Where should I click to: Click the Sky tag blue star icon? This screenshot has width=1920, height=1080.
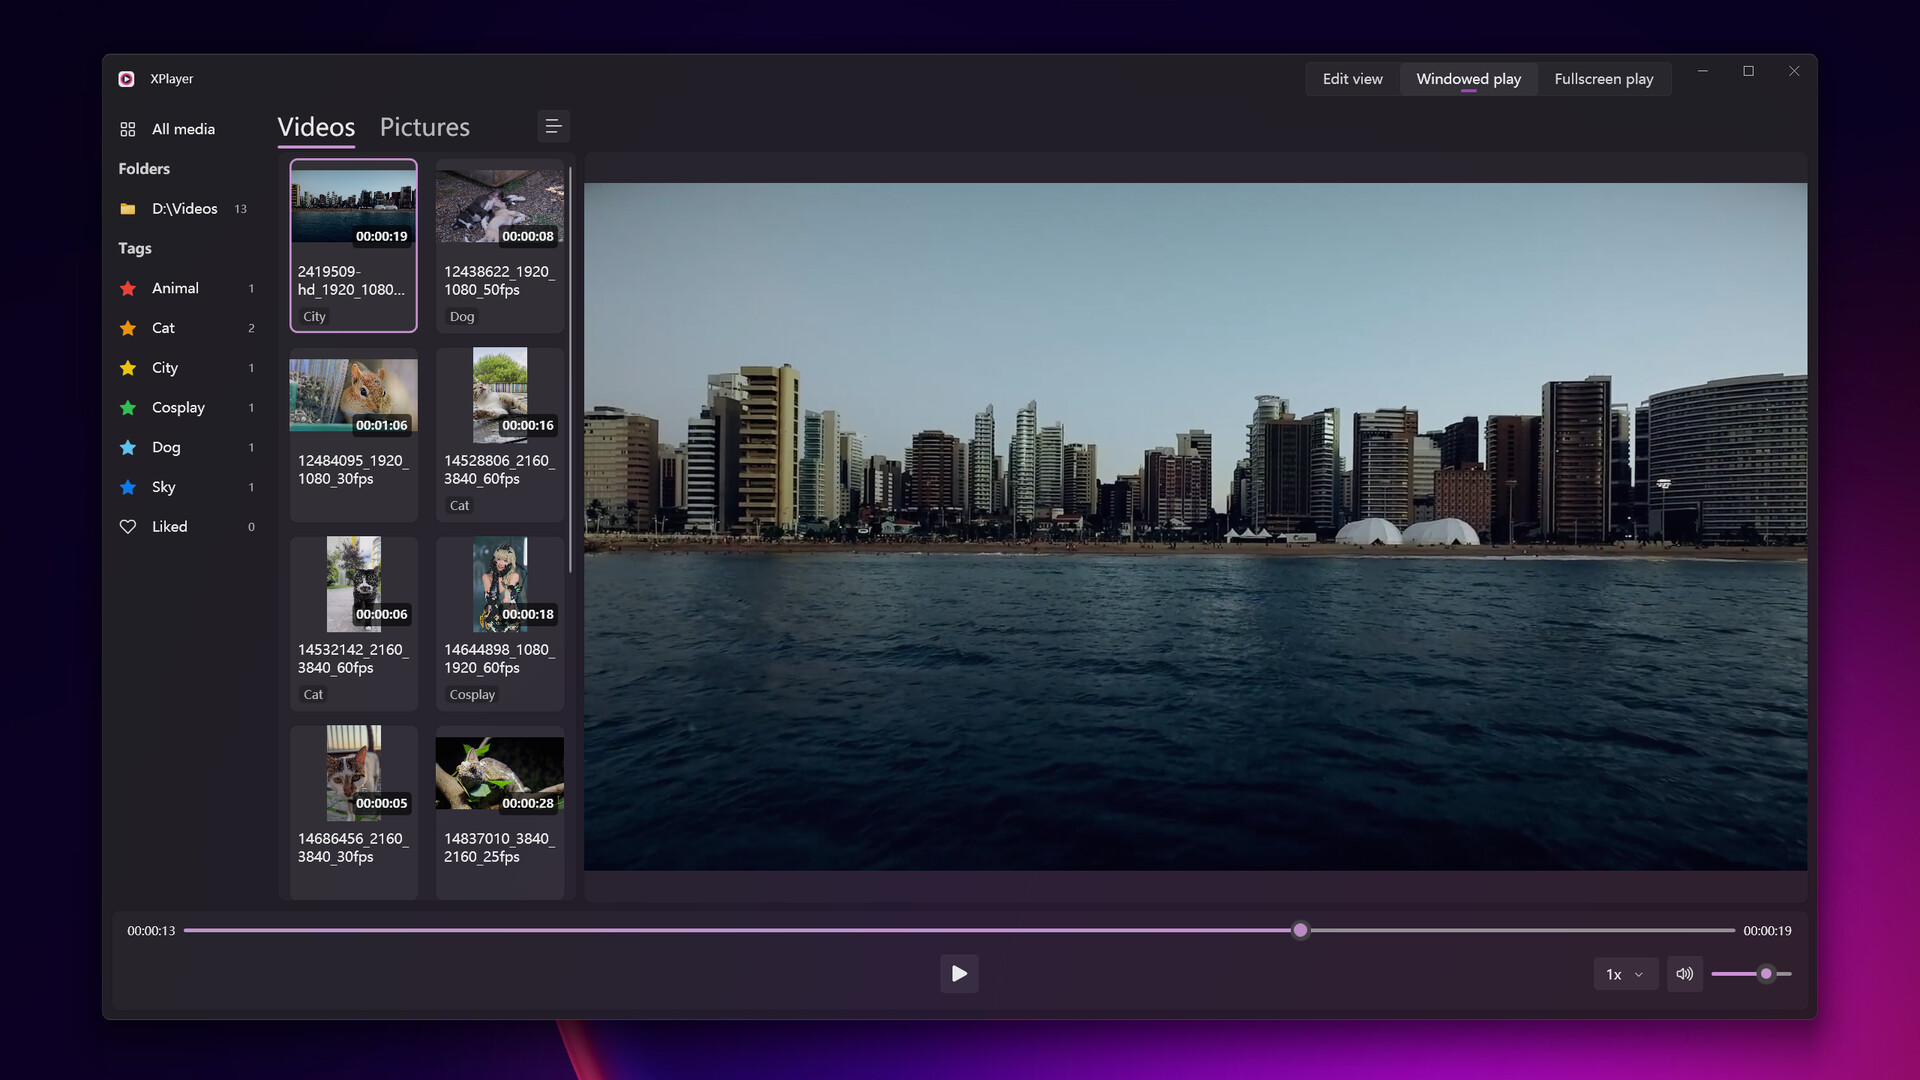128,487
